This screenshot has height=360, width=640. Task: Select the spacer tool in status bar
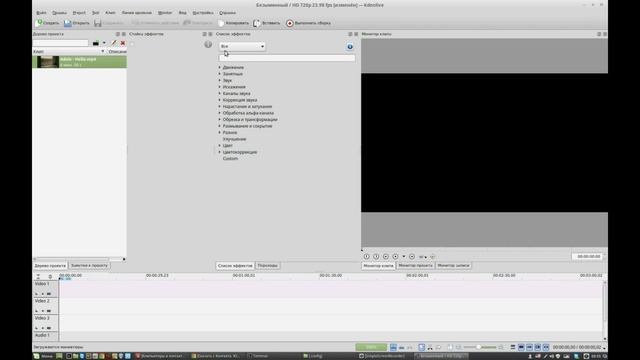[439, 347]
